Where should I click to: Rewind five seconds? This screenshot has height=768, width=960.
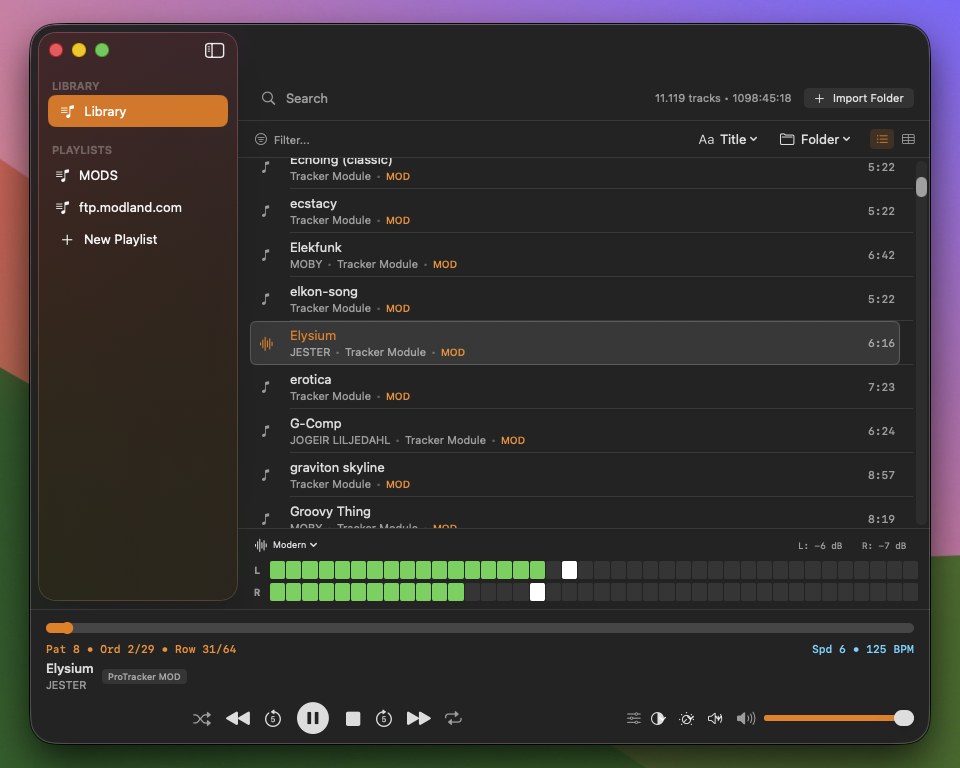[x=273, y=718]
